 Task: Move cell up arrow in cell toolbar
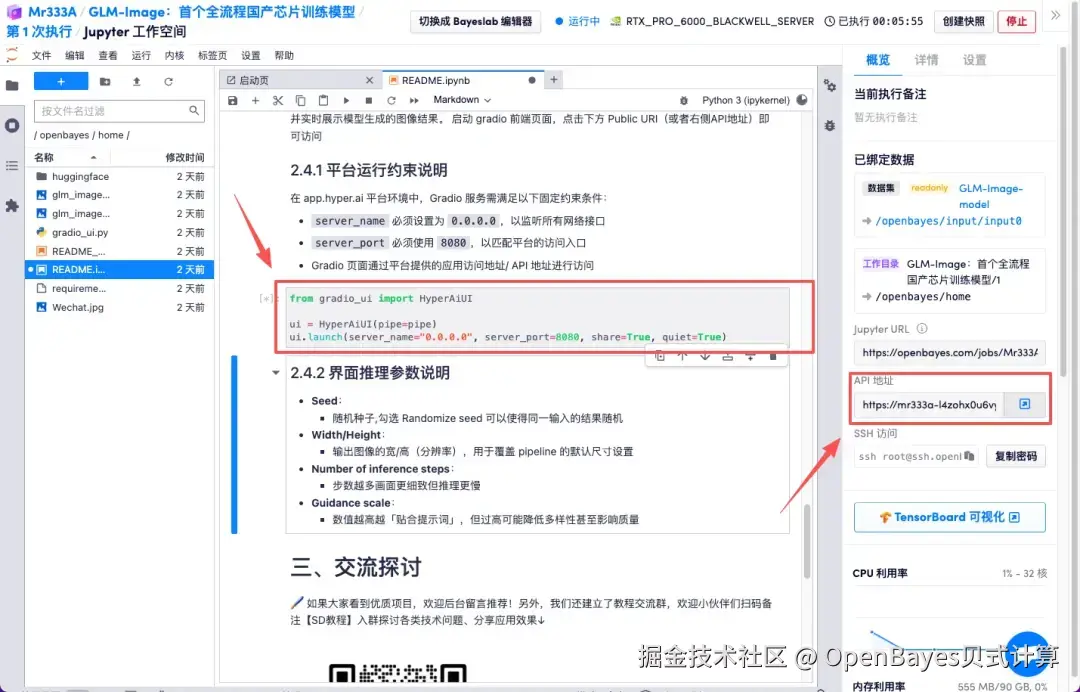pyautogui.click(x=682, y=356)
